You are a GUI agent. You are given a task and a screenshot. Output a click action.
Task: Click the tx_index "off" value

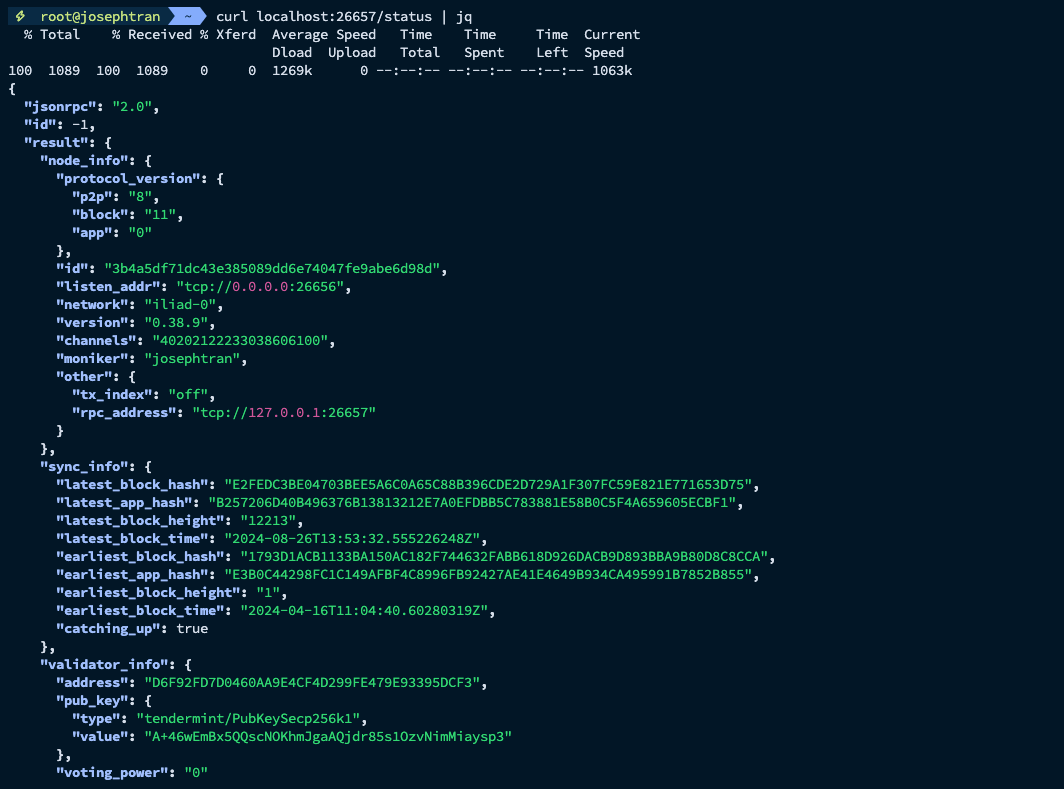pyautogui.click(x=190, y=395)
